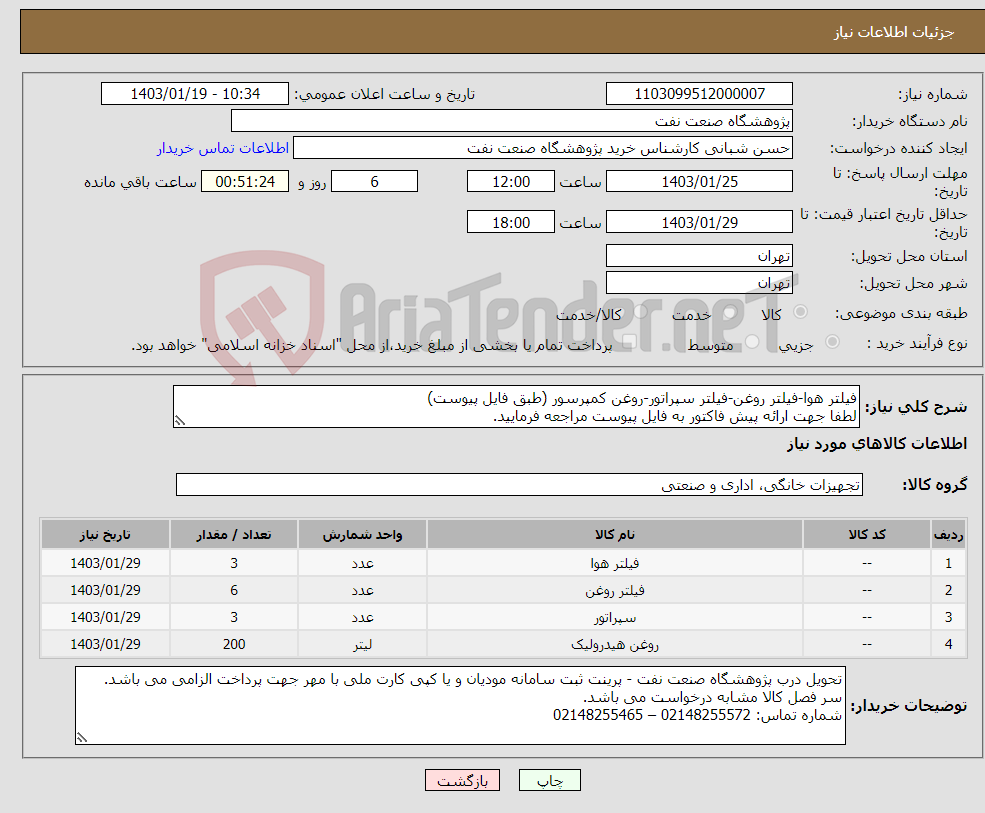The height and width of the screenshot is (813, 985).
Task: Click the شماره نیاز number field
Action: [x=699, y=94]
